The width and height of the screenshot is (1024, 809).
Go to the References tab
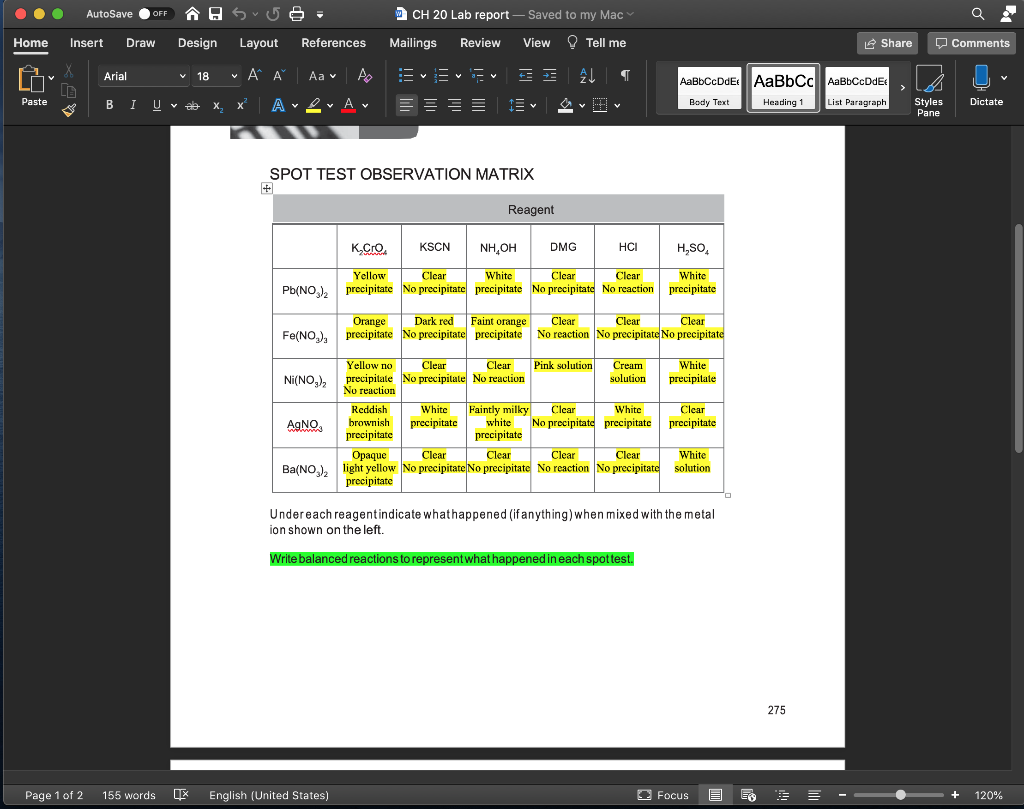[x=333, y=43]
